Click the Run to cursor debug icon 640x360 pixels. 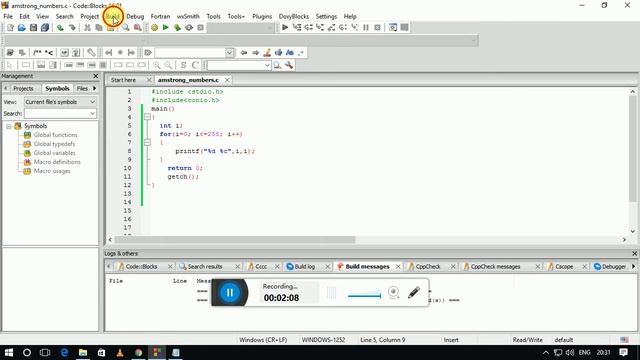pos(297,27)
